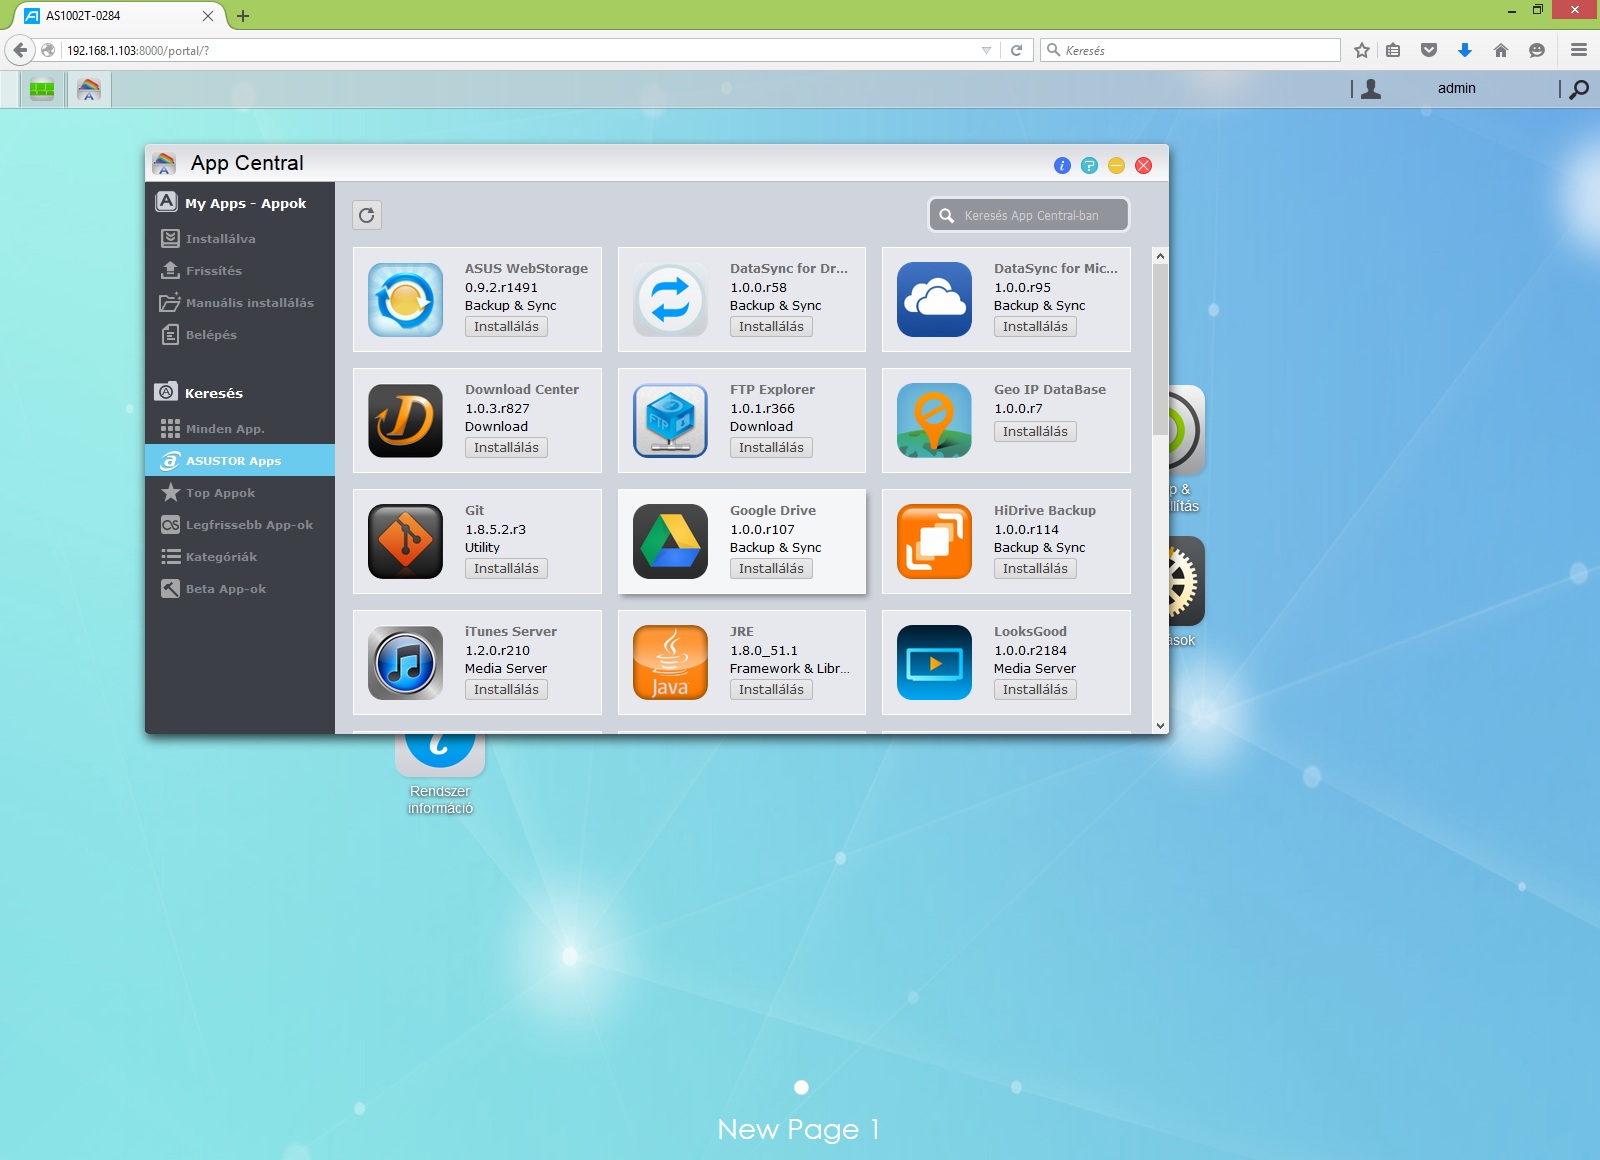Image resolution: width=1600 pixels, height=1160 pixels.
Task: Open Manuális installálás in the sidebar
Action: 240,303
